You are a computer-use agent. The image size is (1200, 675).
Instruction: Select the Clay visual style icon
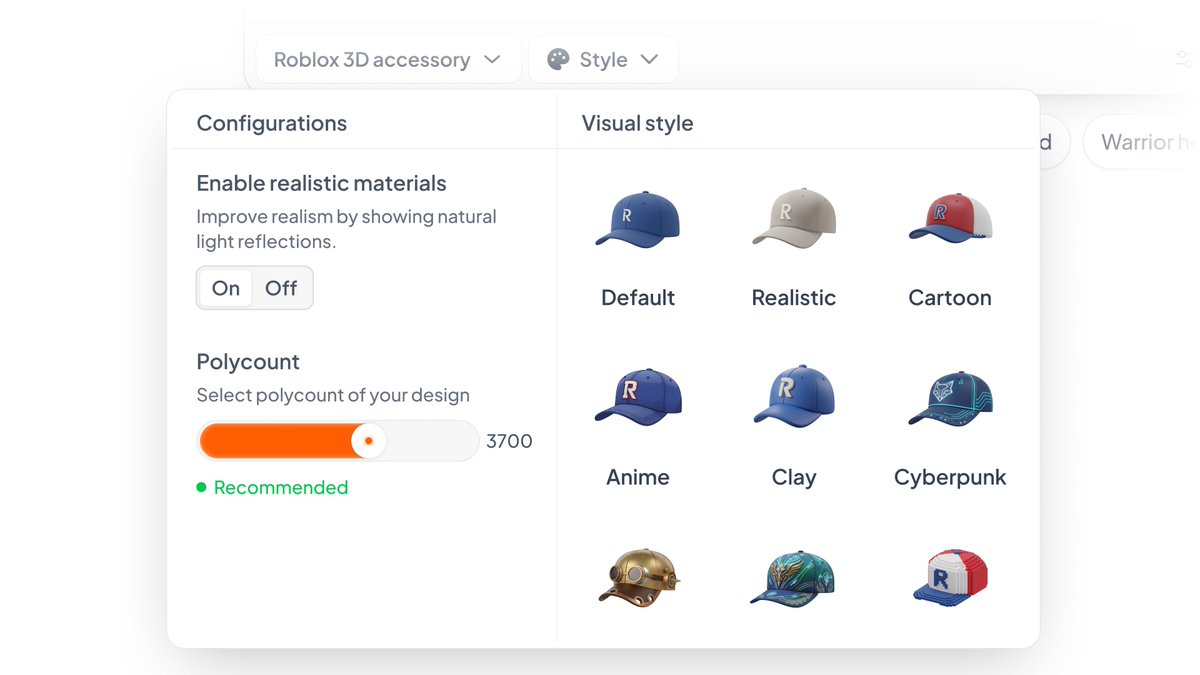coord(793,395)
